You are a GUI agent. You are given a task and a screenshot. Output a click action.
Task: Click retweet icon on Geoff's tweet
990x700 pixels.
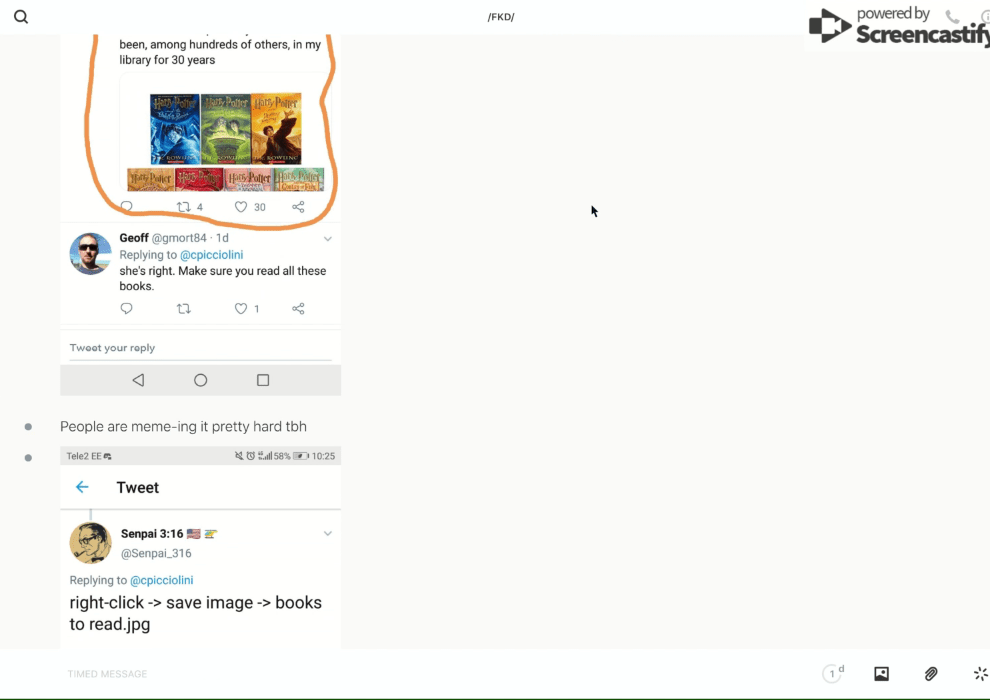[x=183, y=309]
